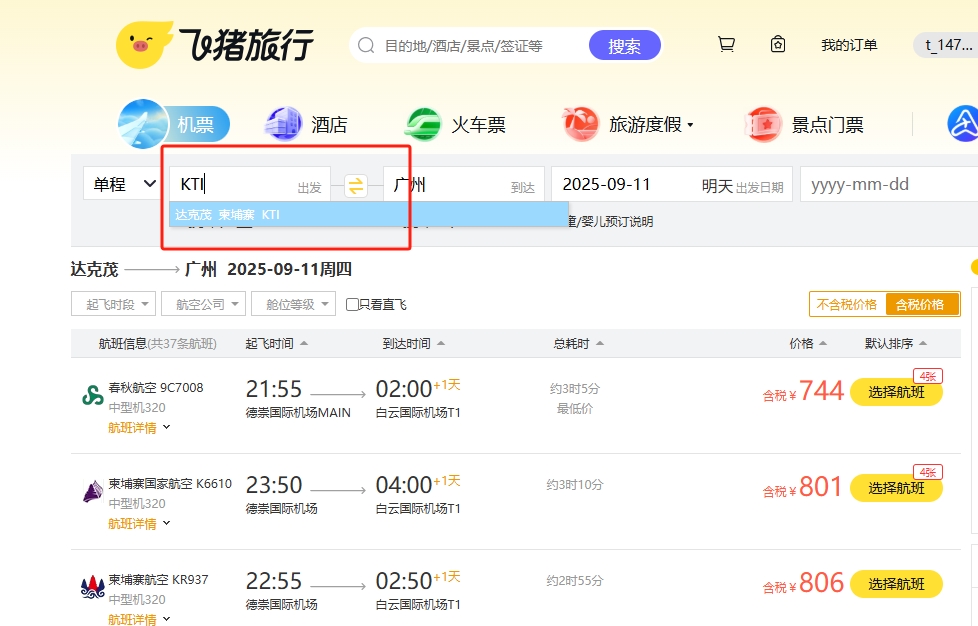Select 达克茂 柬埔寨 KTI suggestion

tap(368, 214)
